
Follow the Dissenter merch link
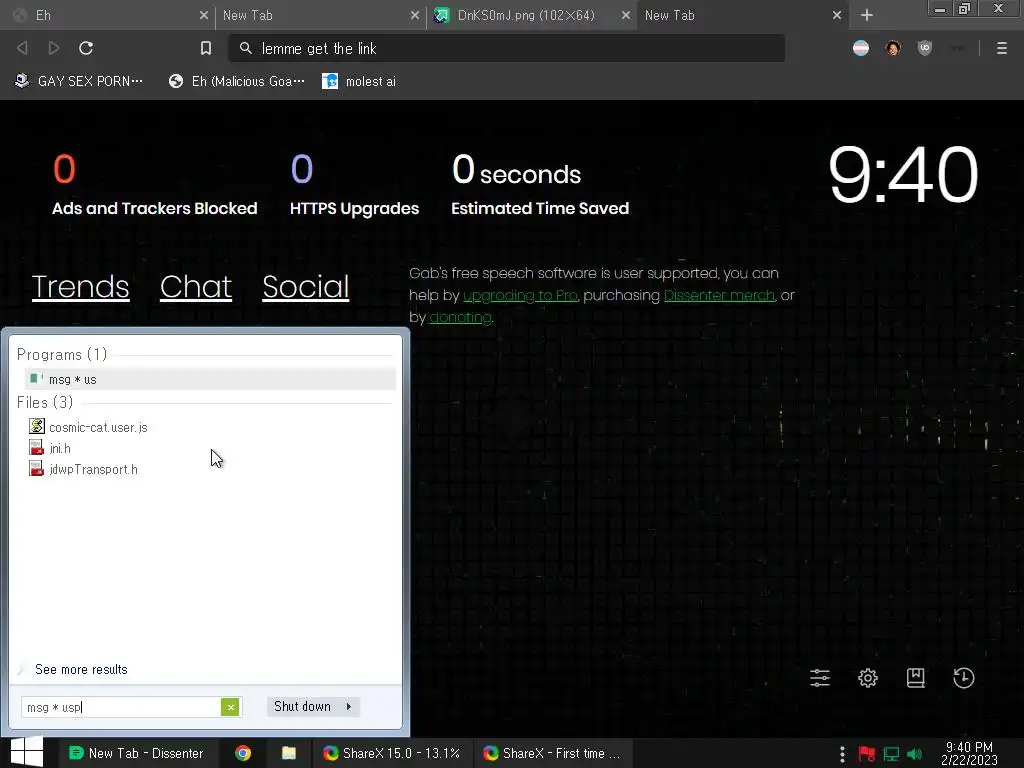[x=719, y=295]
